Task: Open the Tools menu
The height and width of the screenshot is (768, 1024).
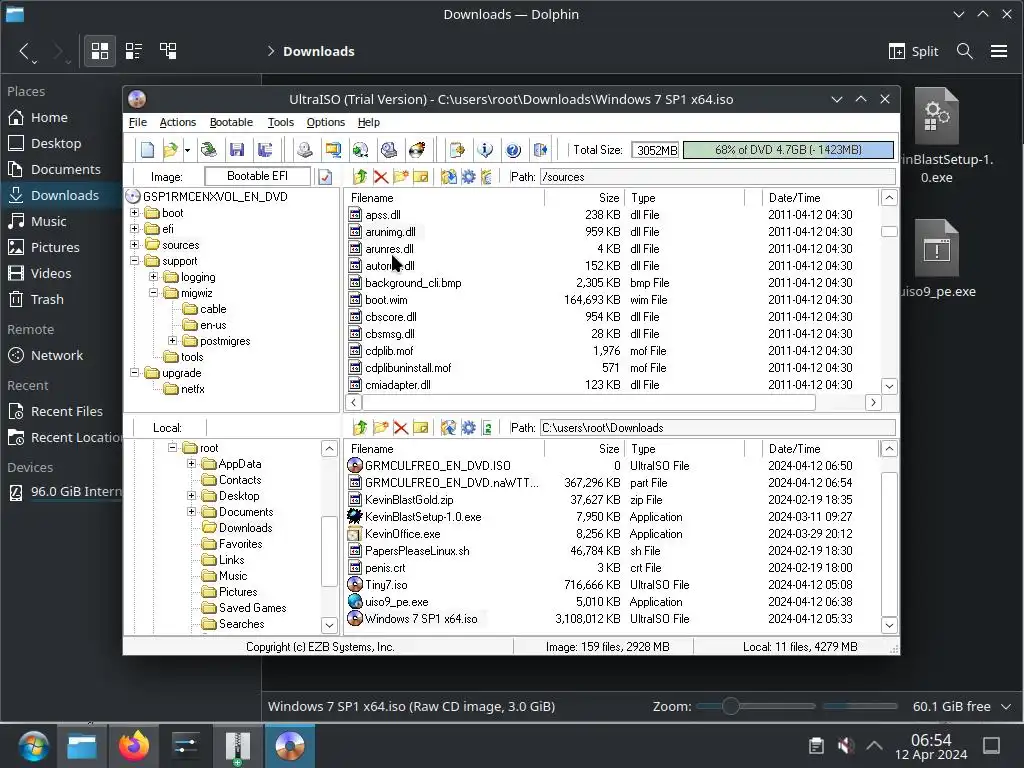Action: point(281,122)
